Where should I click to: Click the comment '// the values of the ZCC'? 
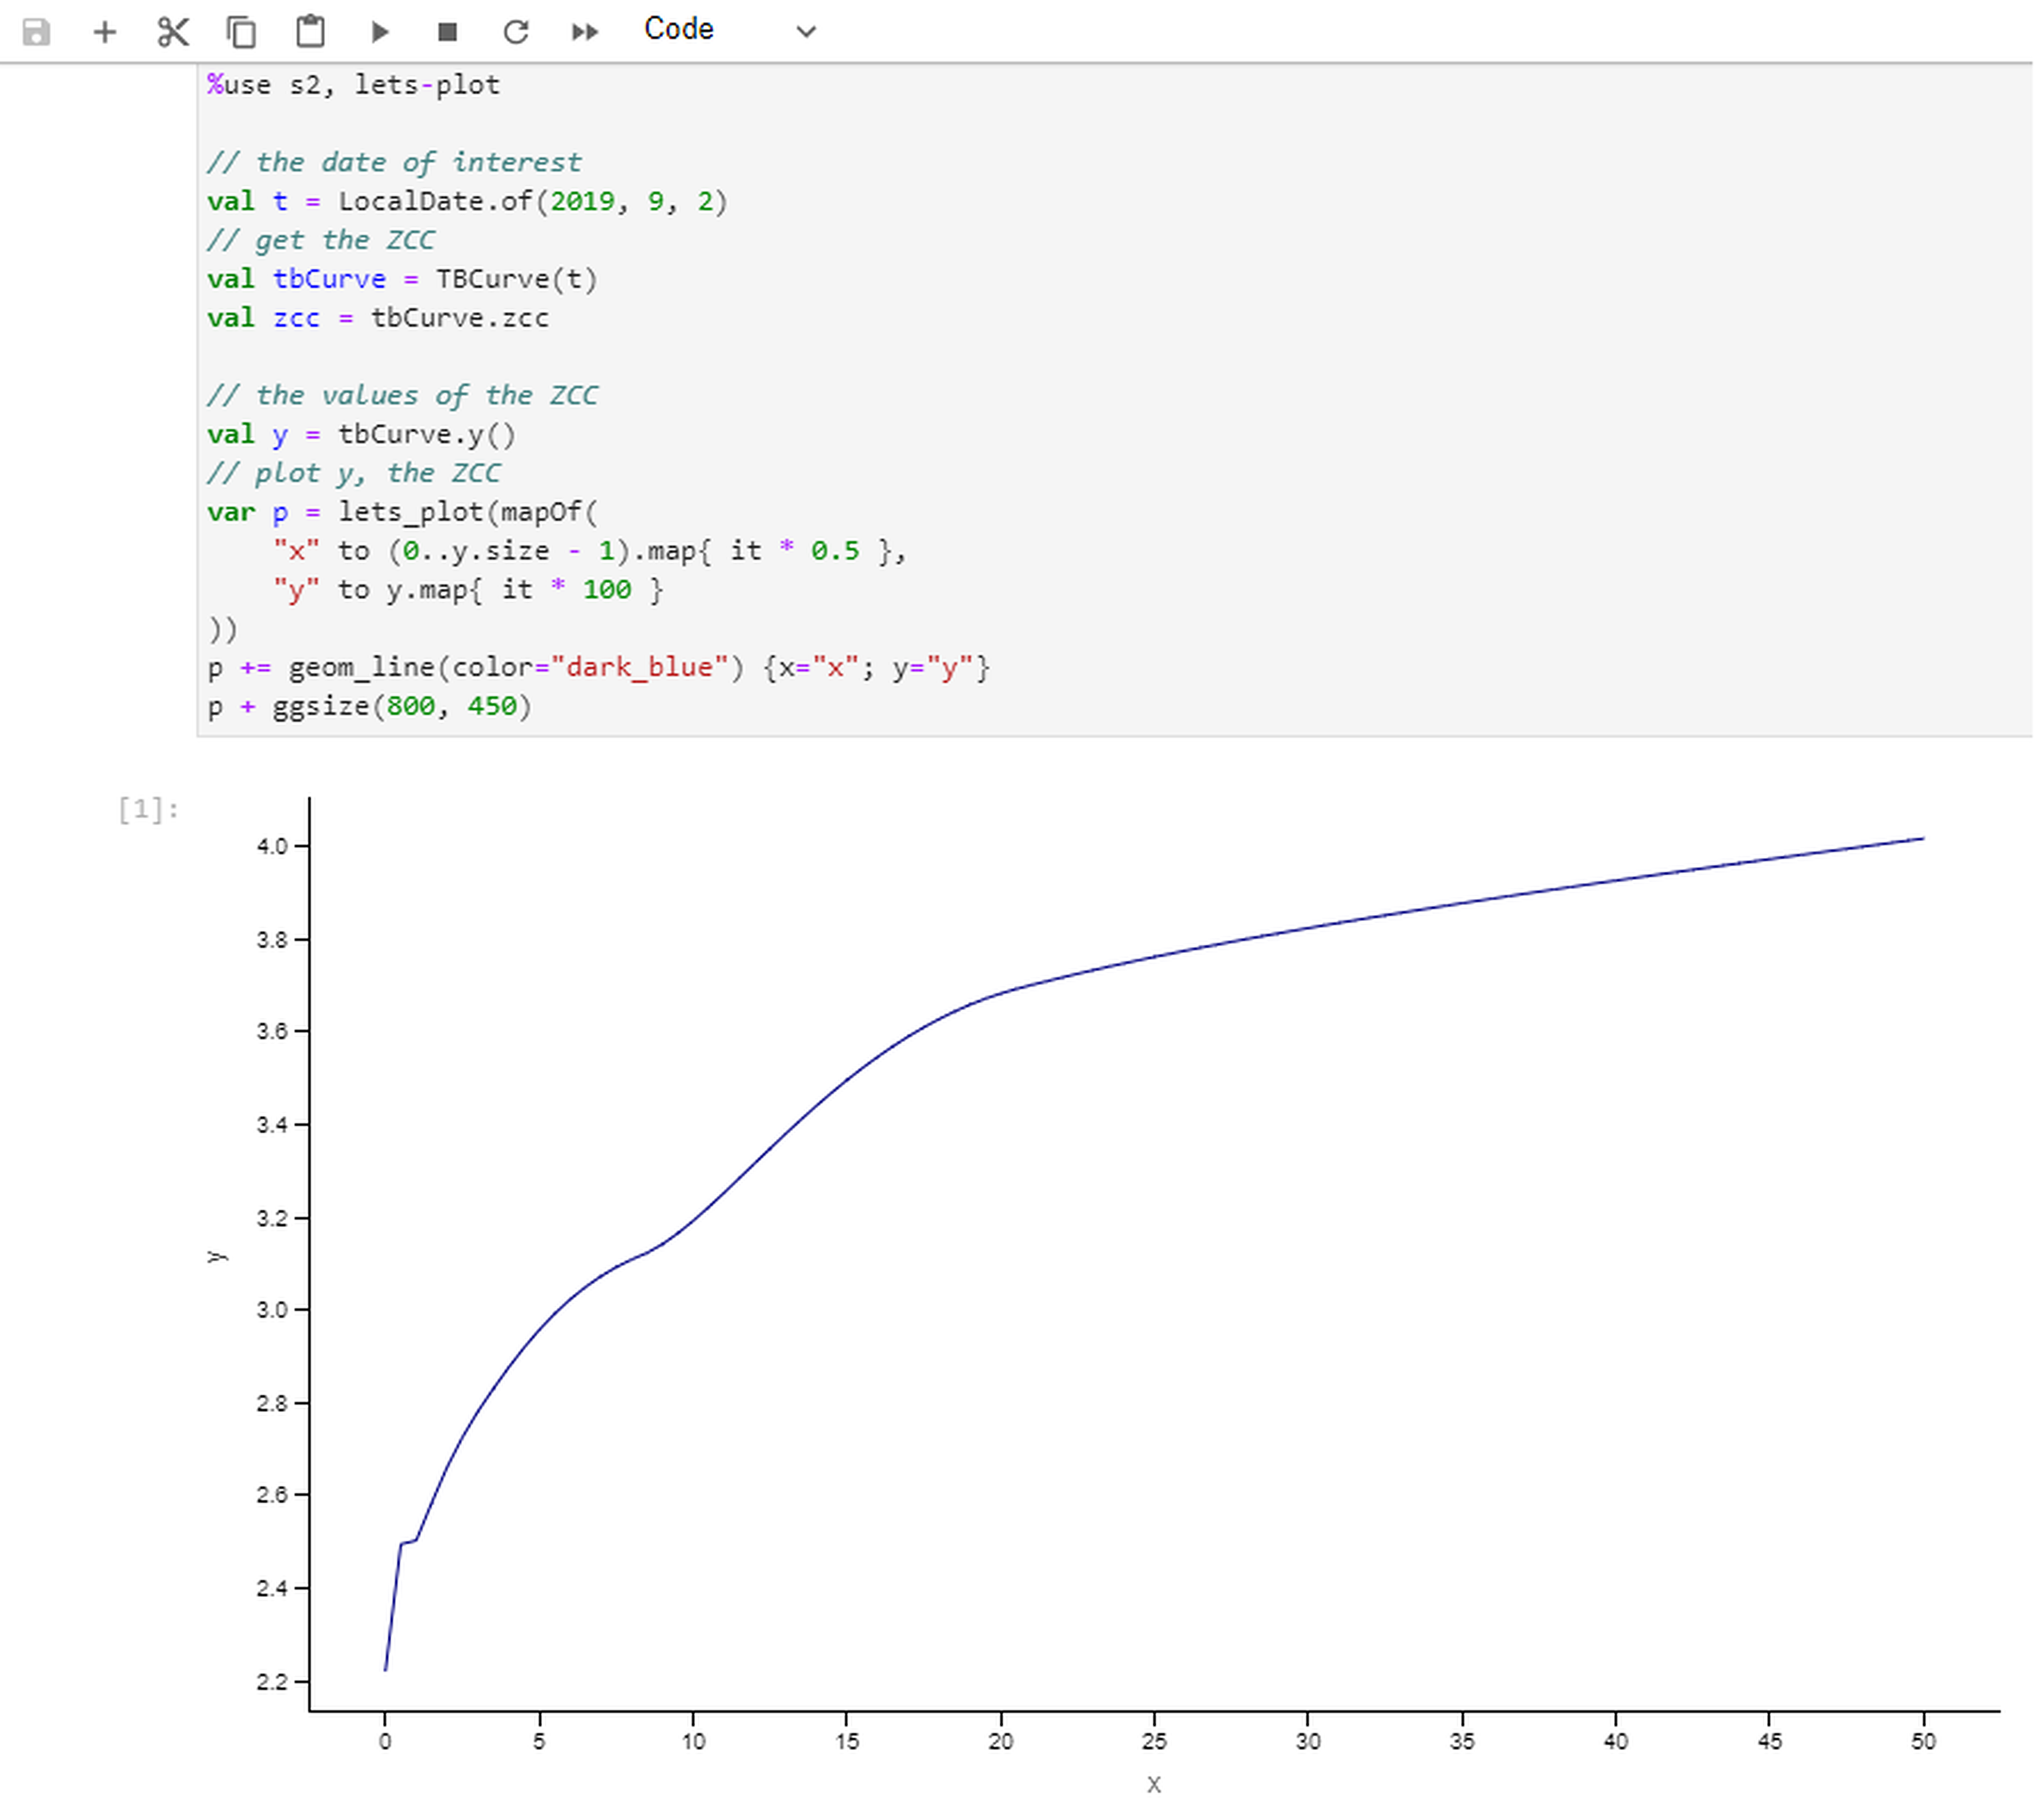point(402,395)
